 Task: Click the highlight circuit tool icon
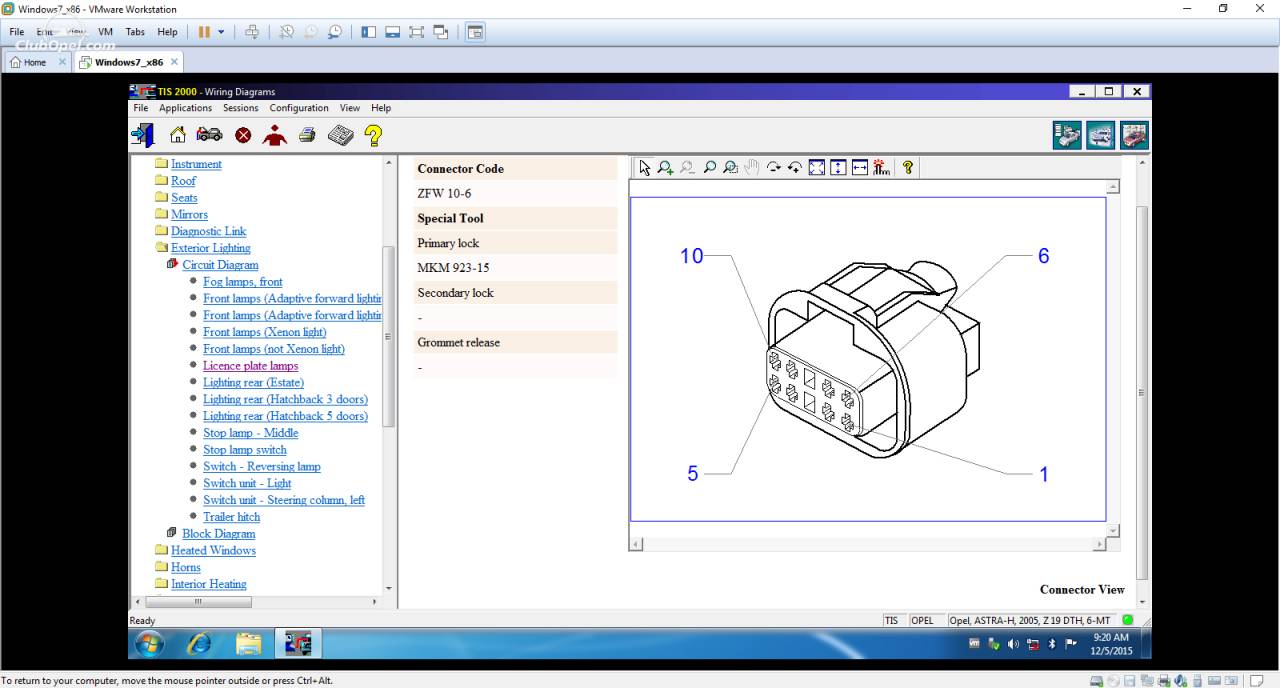coord(881,168)
